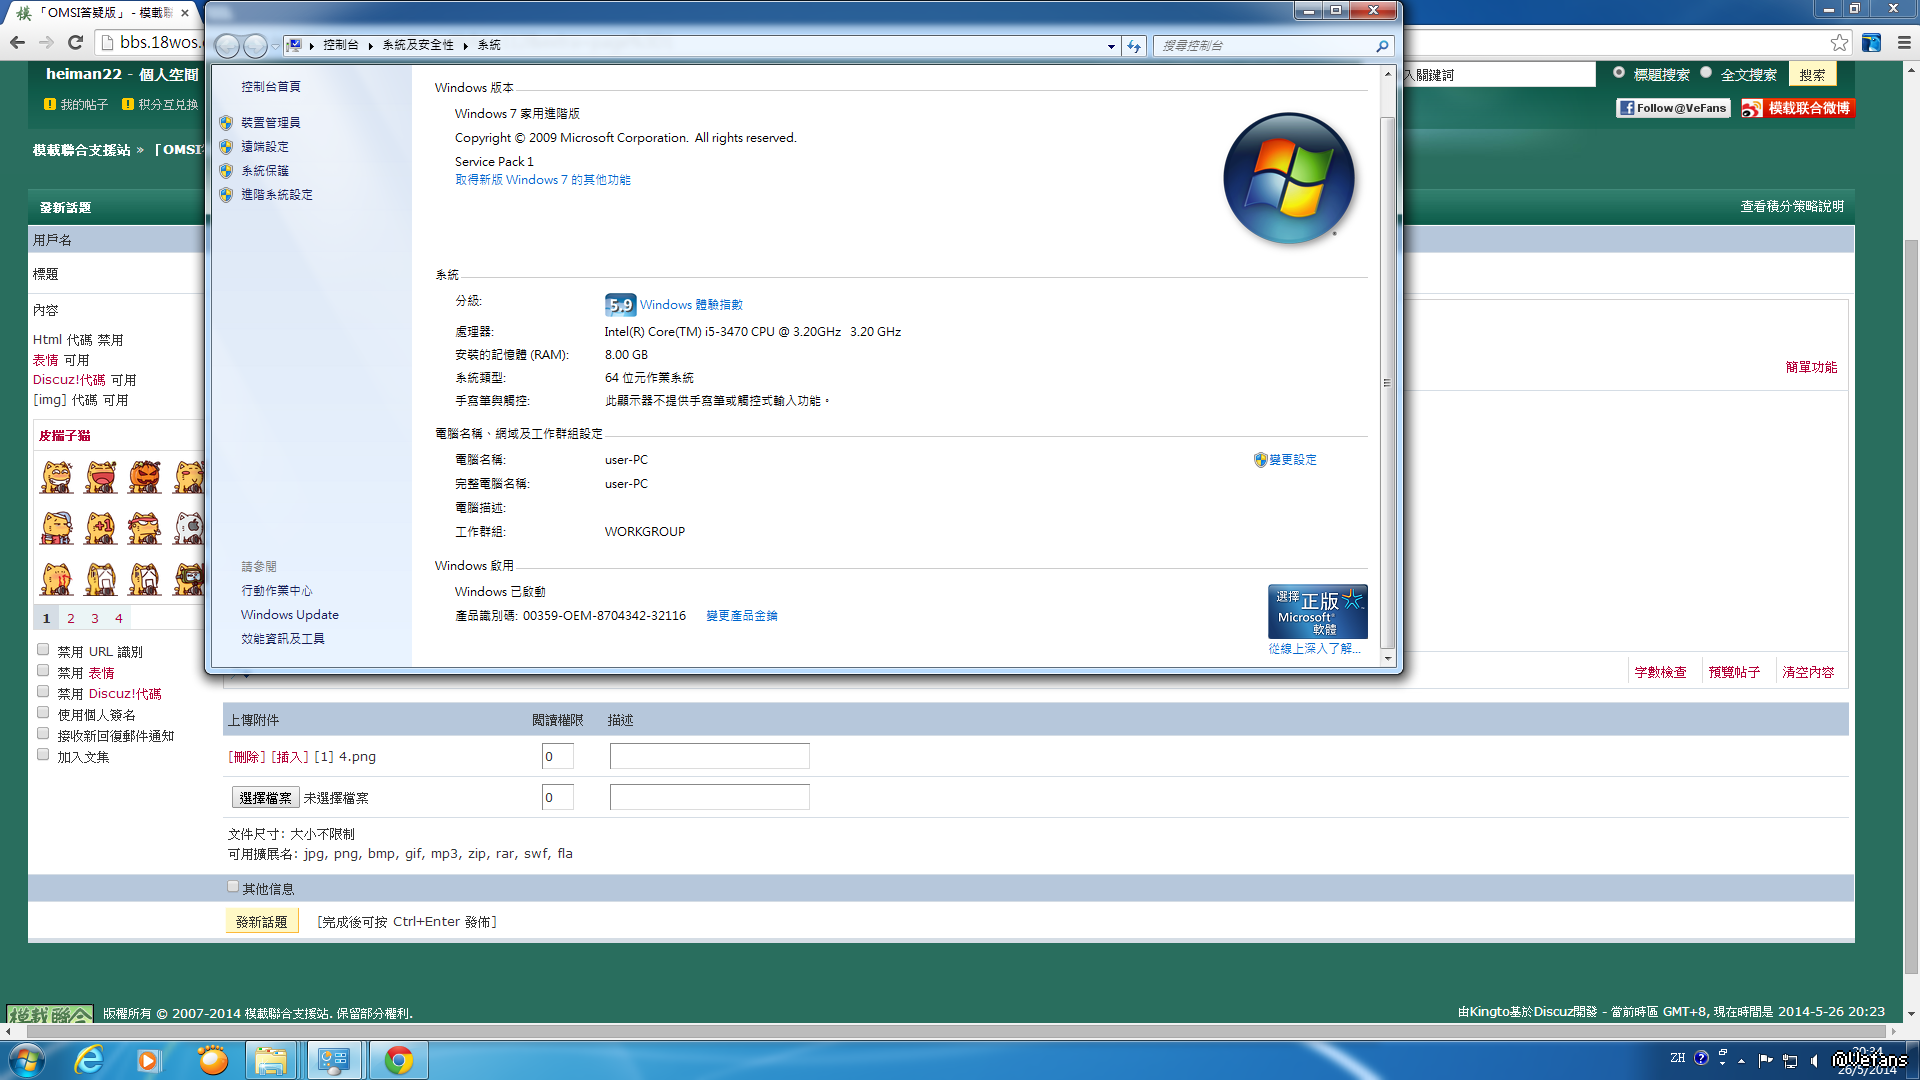
Task: Click the Genuine Microsoft software badge
Action: click(x=1317, y=611)
